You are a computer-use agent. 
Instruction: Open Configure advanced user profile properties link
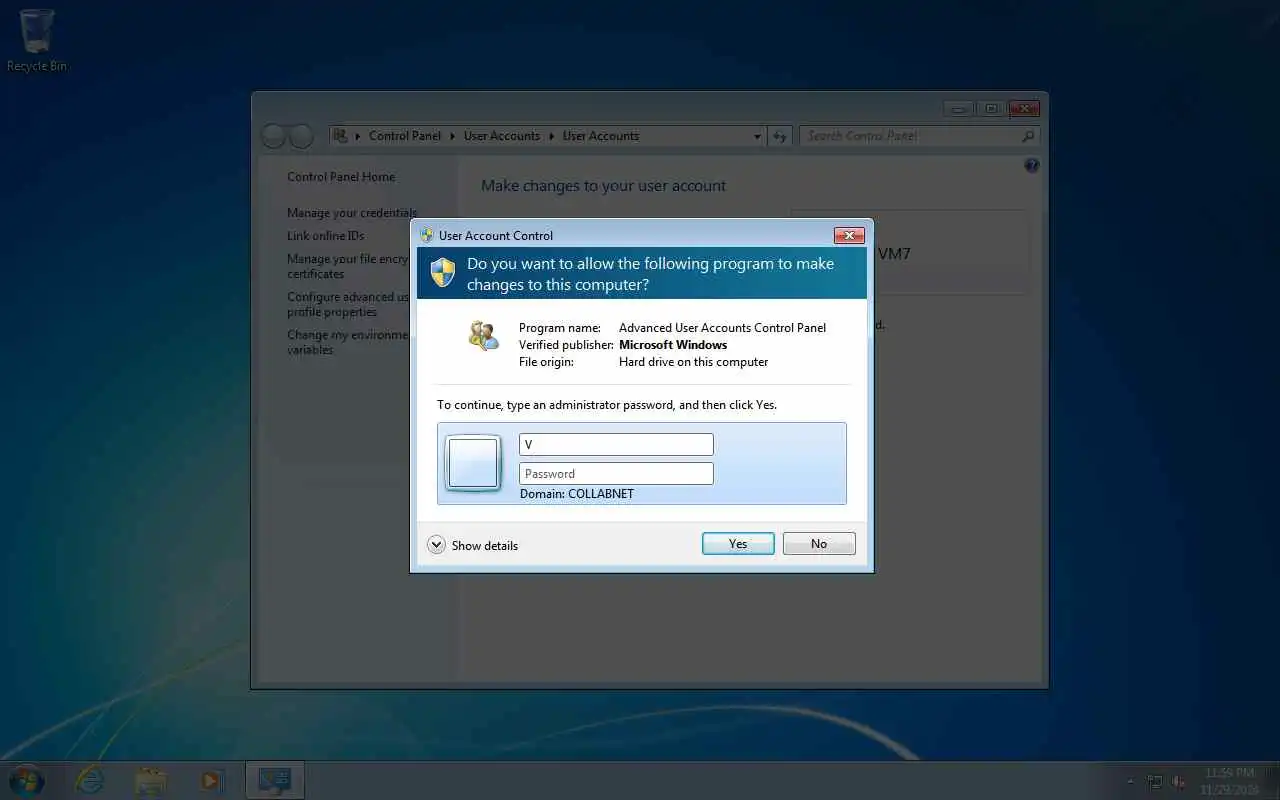pos(348,304)
